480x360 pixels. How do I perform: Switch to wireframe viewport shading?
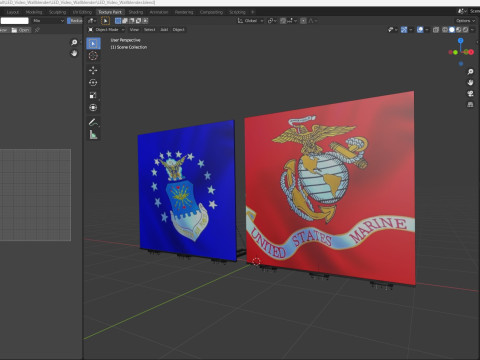(445, 30)
